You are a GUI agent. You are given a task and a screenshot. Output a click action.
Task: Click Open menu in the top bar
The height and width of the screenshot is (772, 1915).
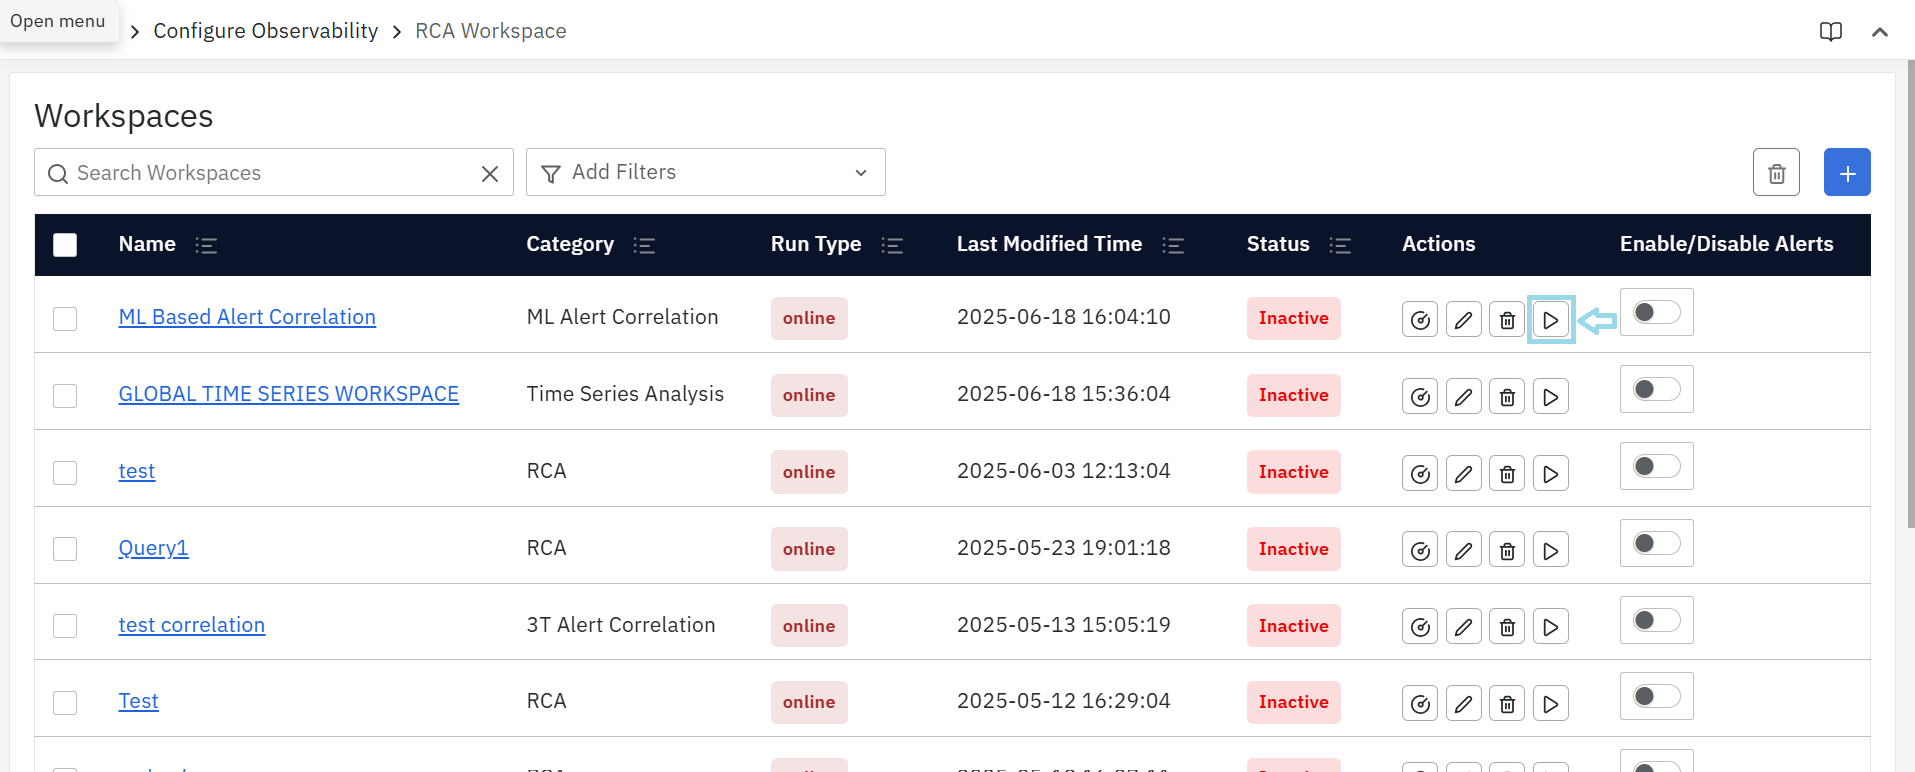[58, 21]
